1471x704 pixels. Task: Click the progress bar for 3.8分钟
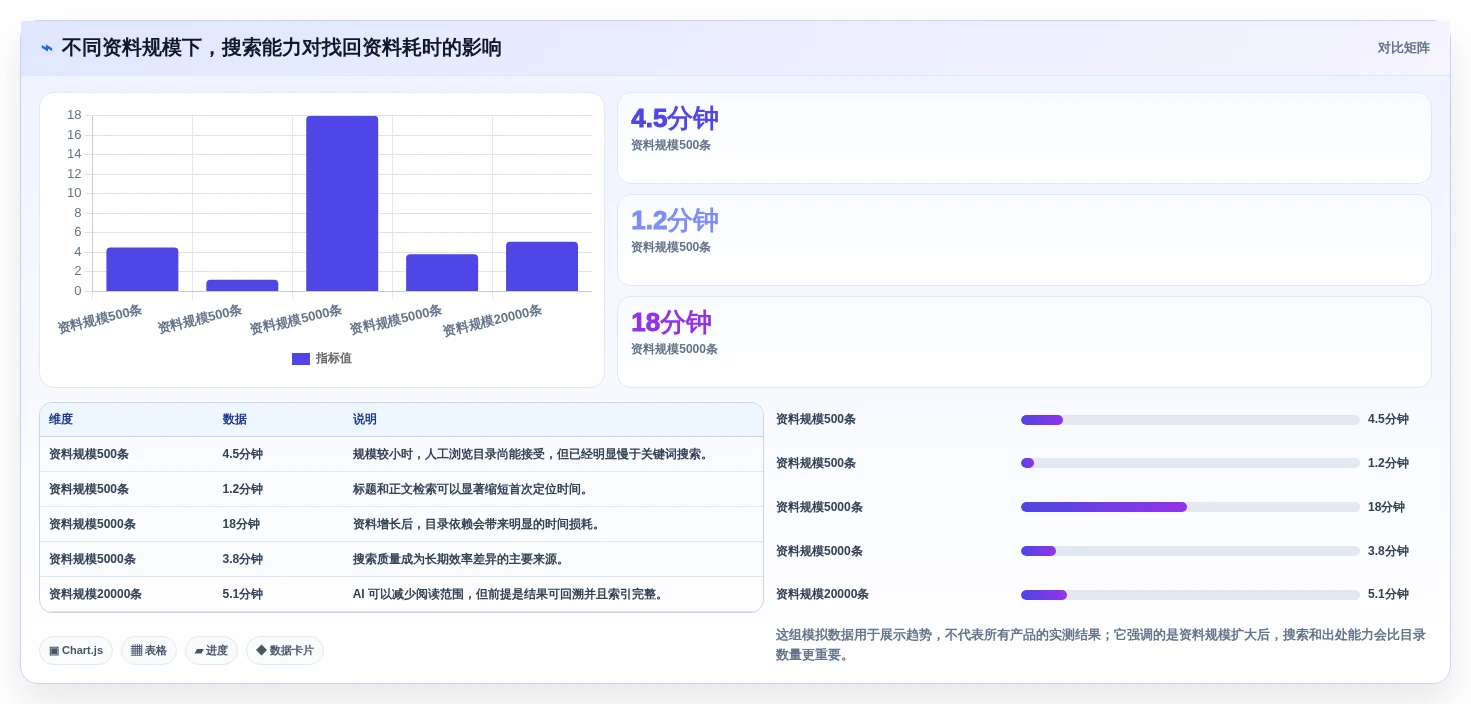1190,551
